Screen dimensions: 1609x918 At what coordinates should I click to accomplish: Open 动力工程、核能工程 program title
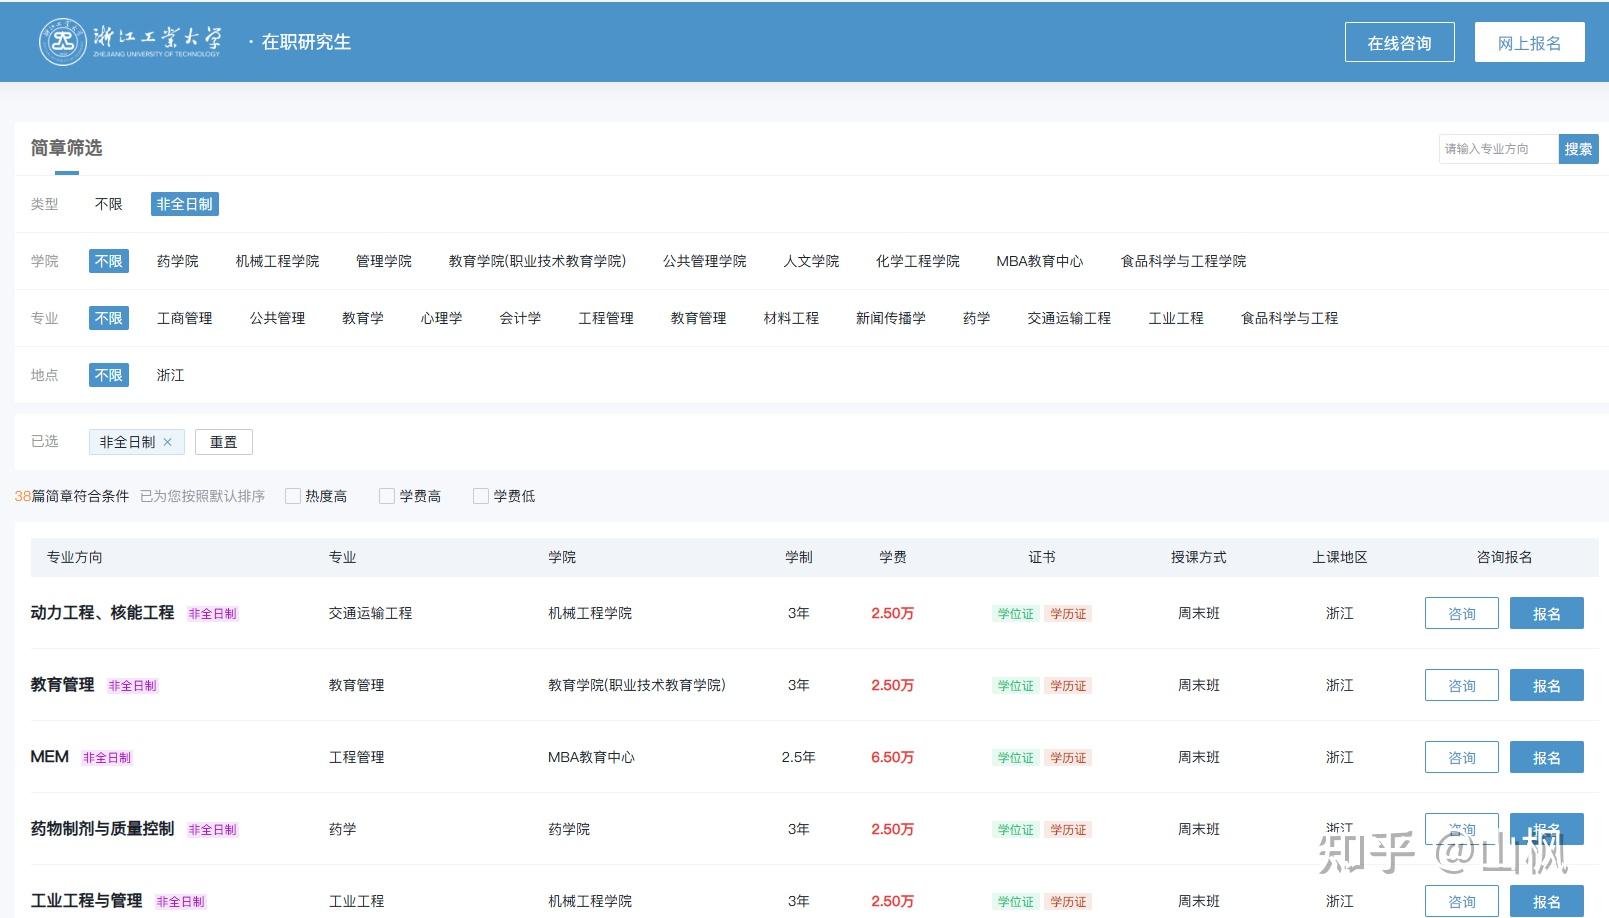click(x=102, y=612)
